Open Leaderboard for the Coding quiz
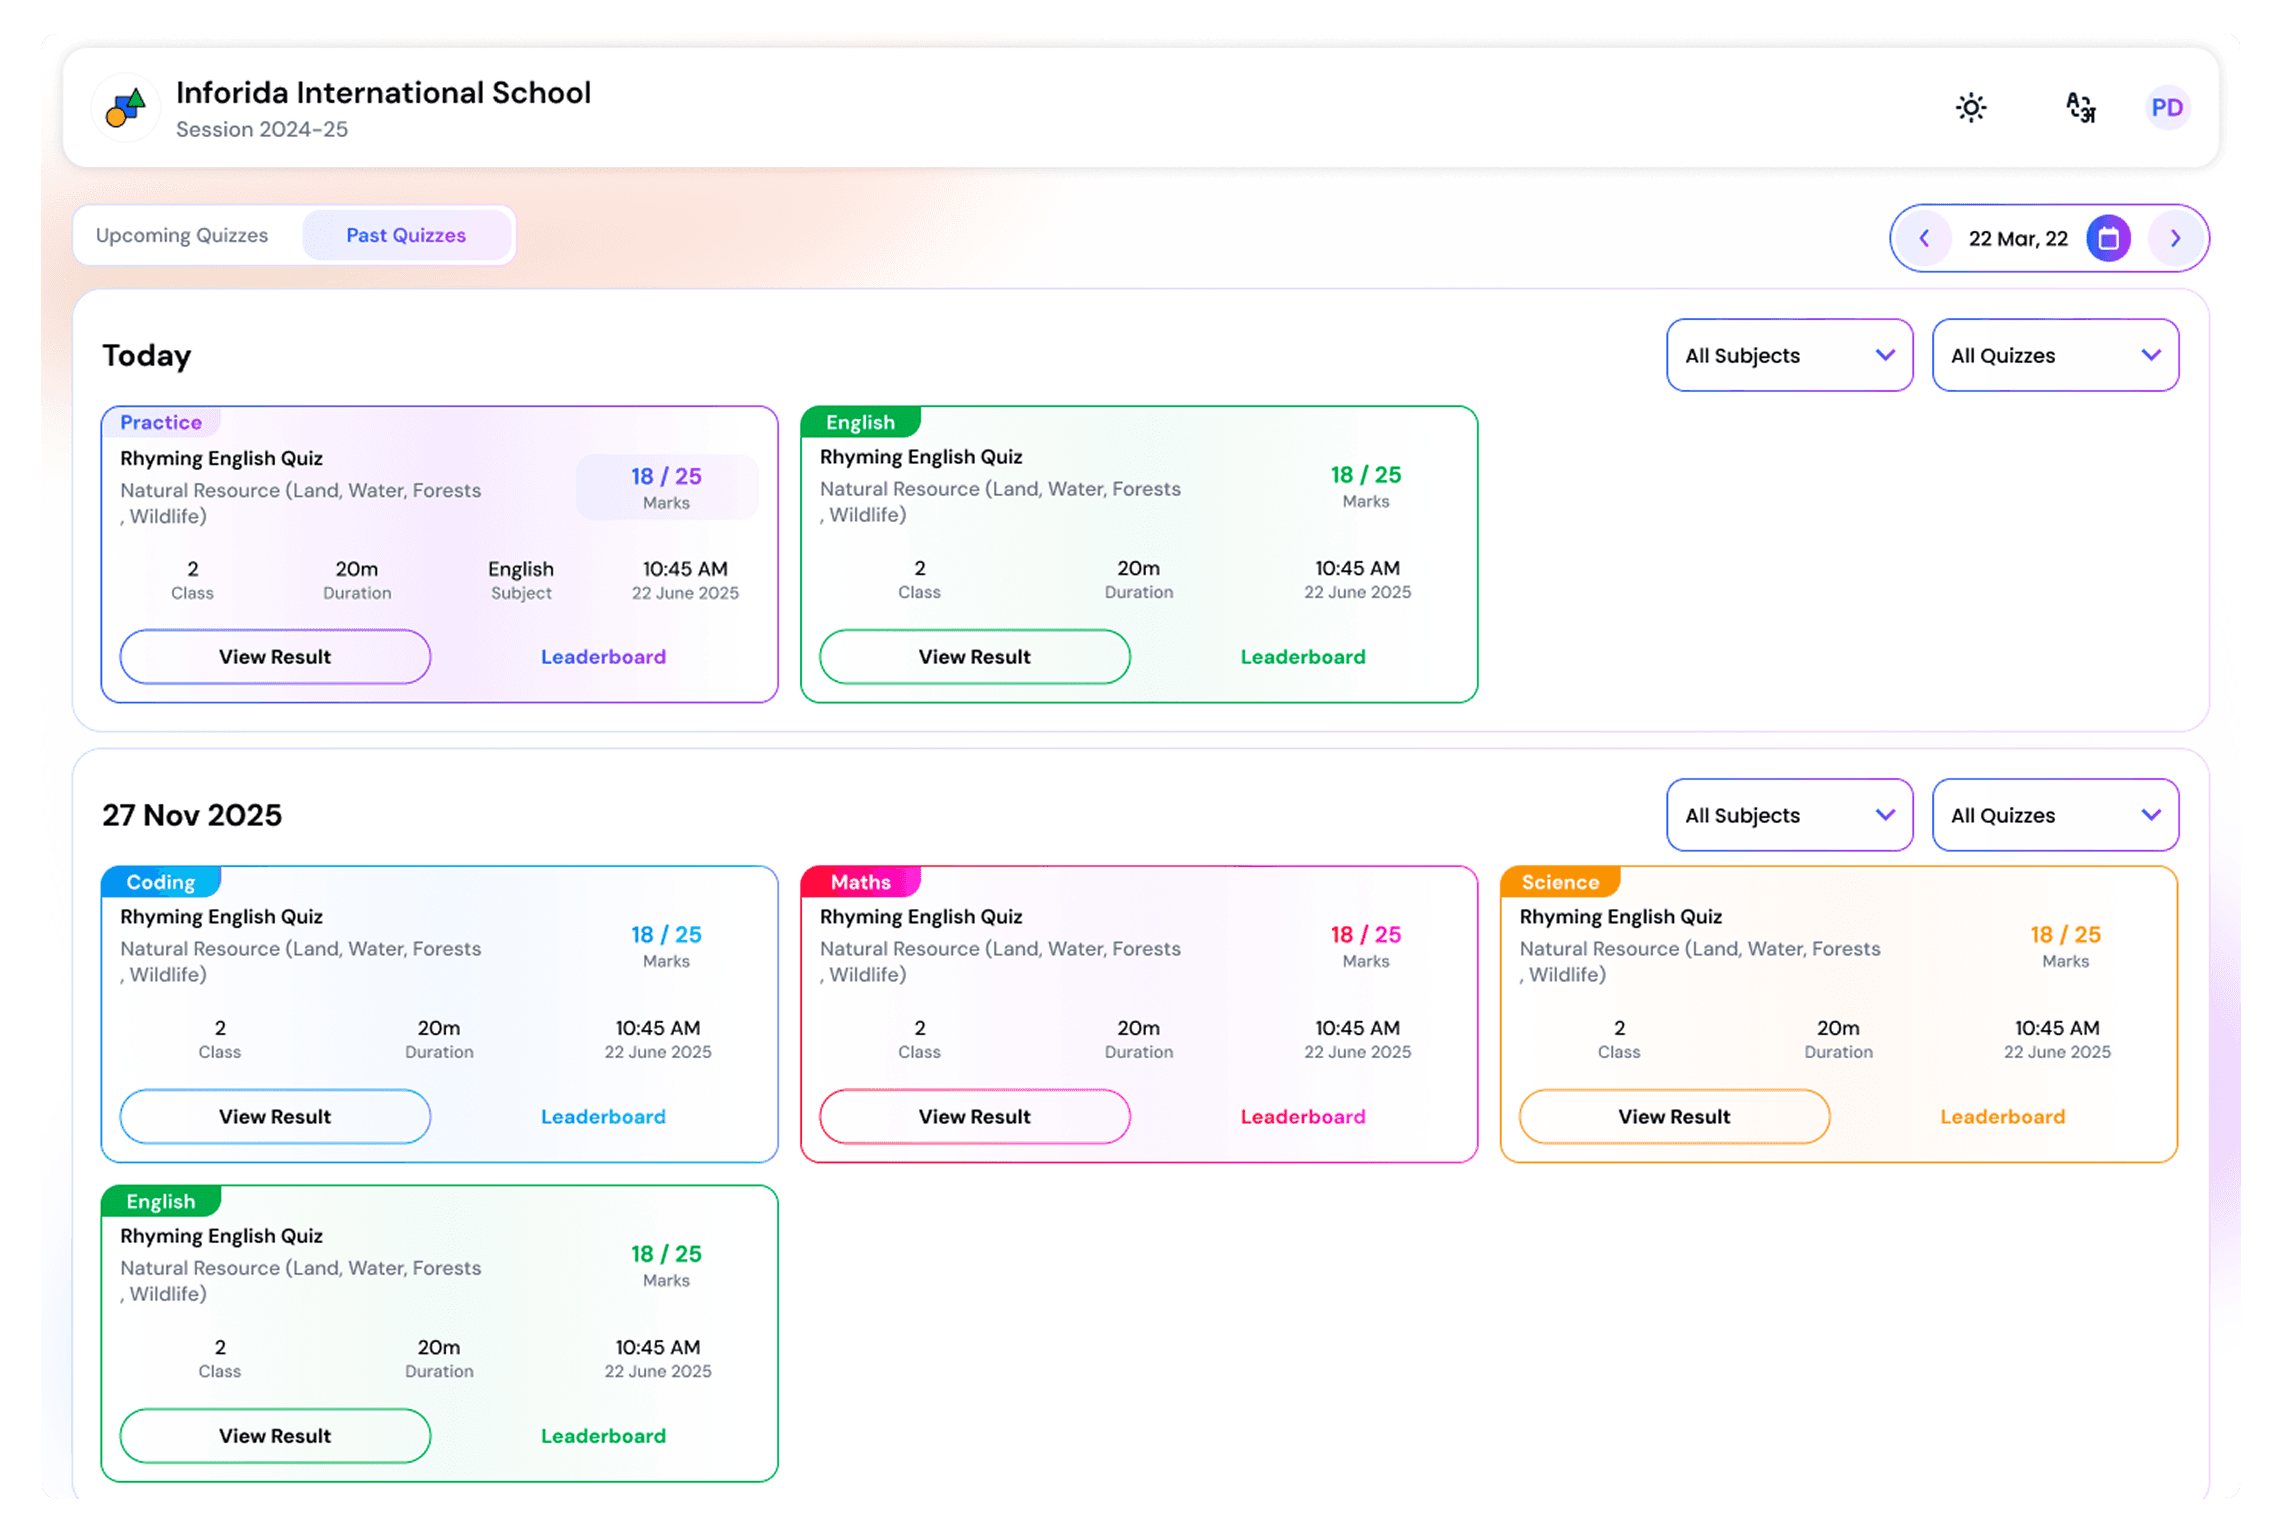2282x1532 pixels. tap(603, 1117)
